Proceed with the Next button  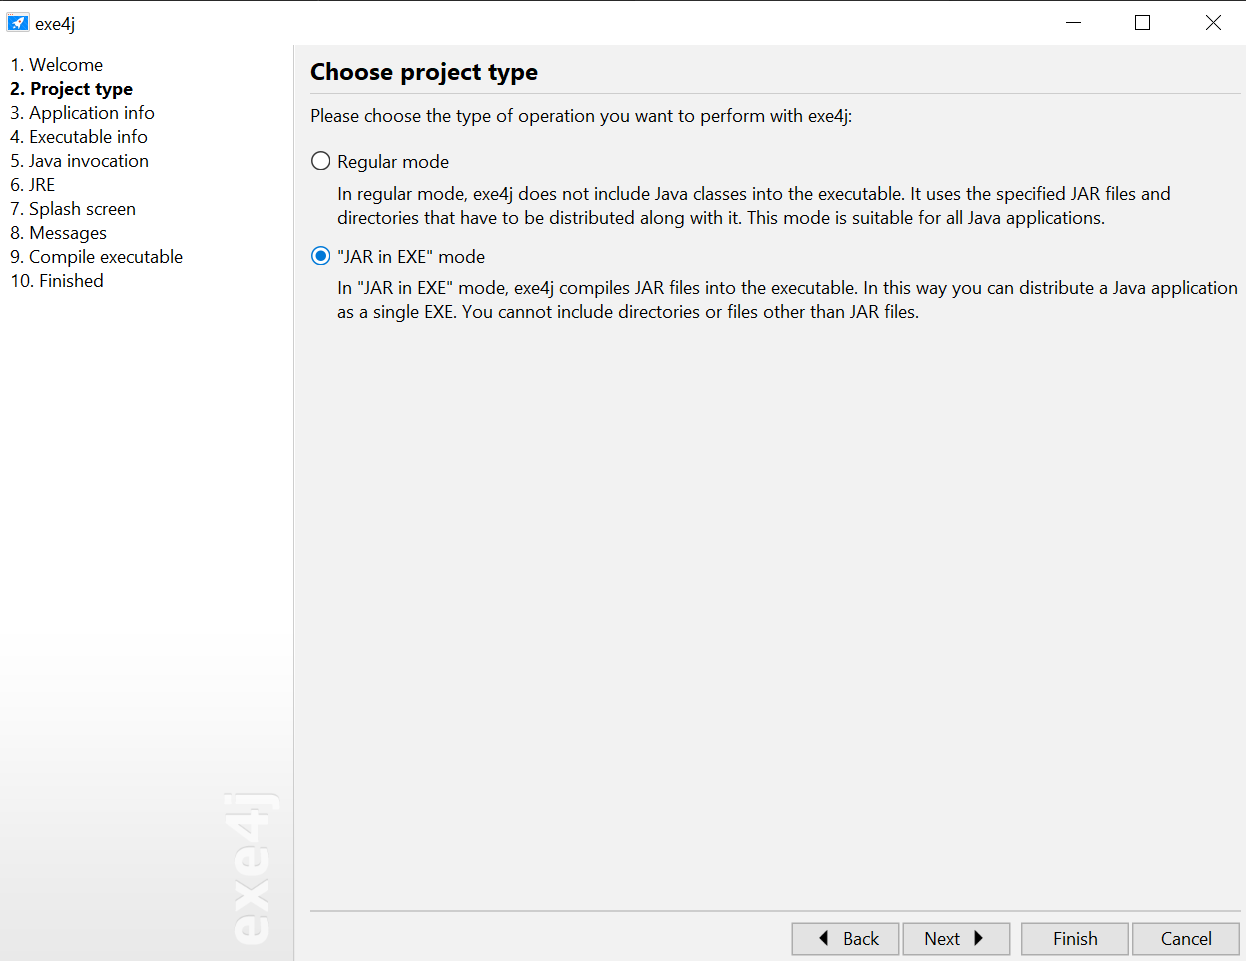click(x=956, y=938)
